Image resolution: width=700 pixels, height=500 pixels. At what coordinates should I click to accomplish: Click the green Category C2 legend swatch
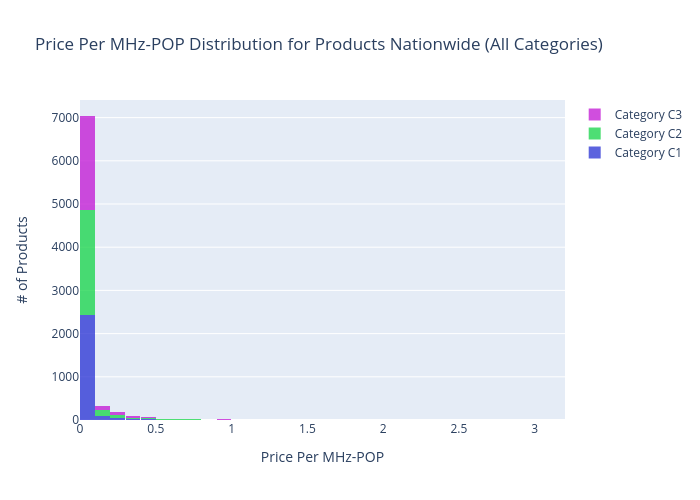tap(595, 134)
